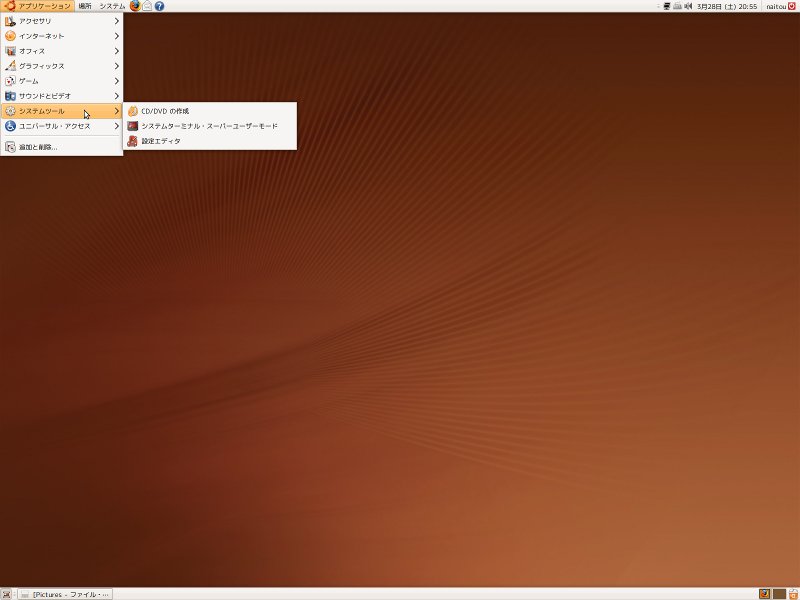The width and height of the screenshot is (800, 600).
Task: Expand the インターネット submenu arrow
Action: pyautogui.click(x=117, y=36)
